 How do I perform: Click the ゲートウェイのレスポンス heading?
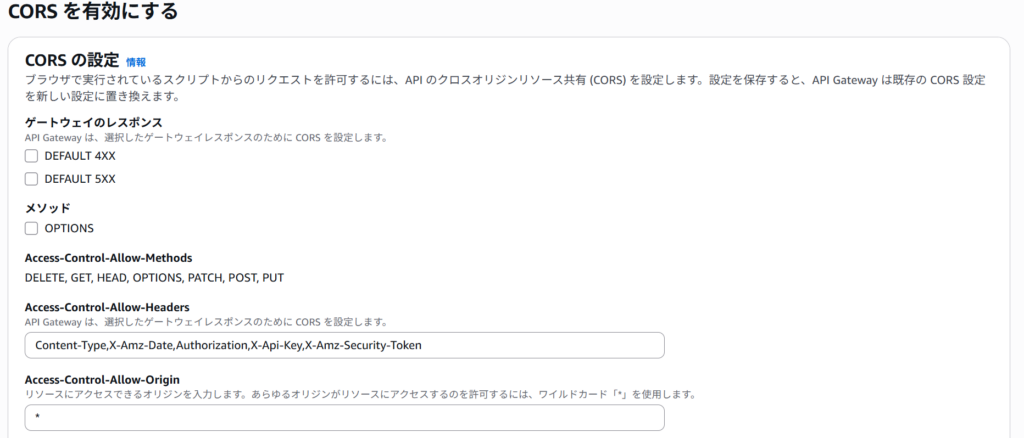pos(93,122)
